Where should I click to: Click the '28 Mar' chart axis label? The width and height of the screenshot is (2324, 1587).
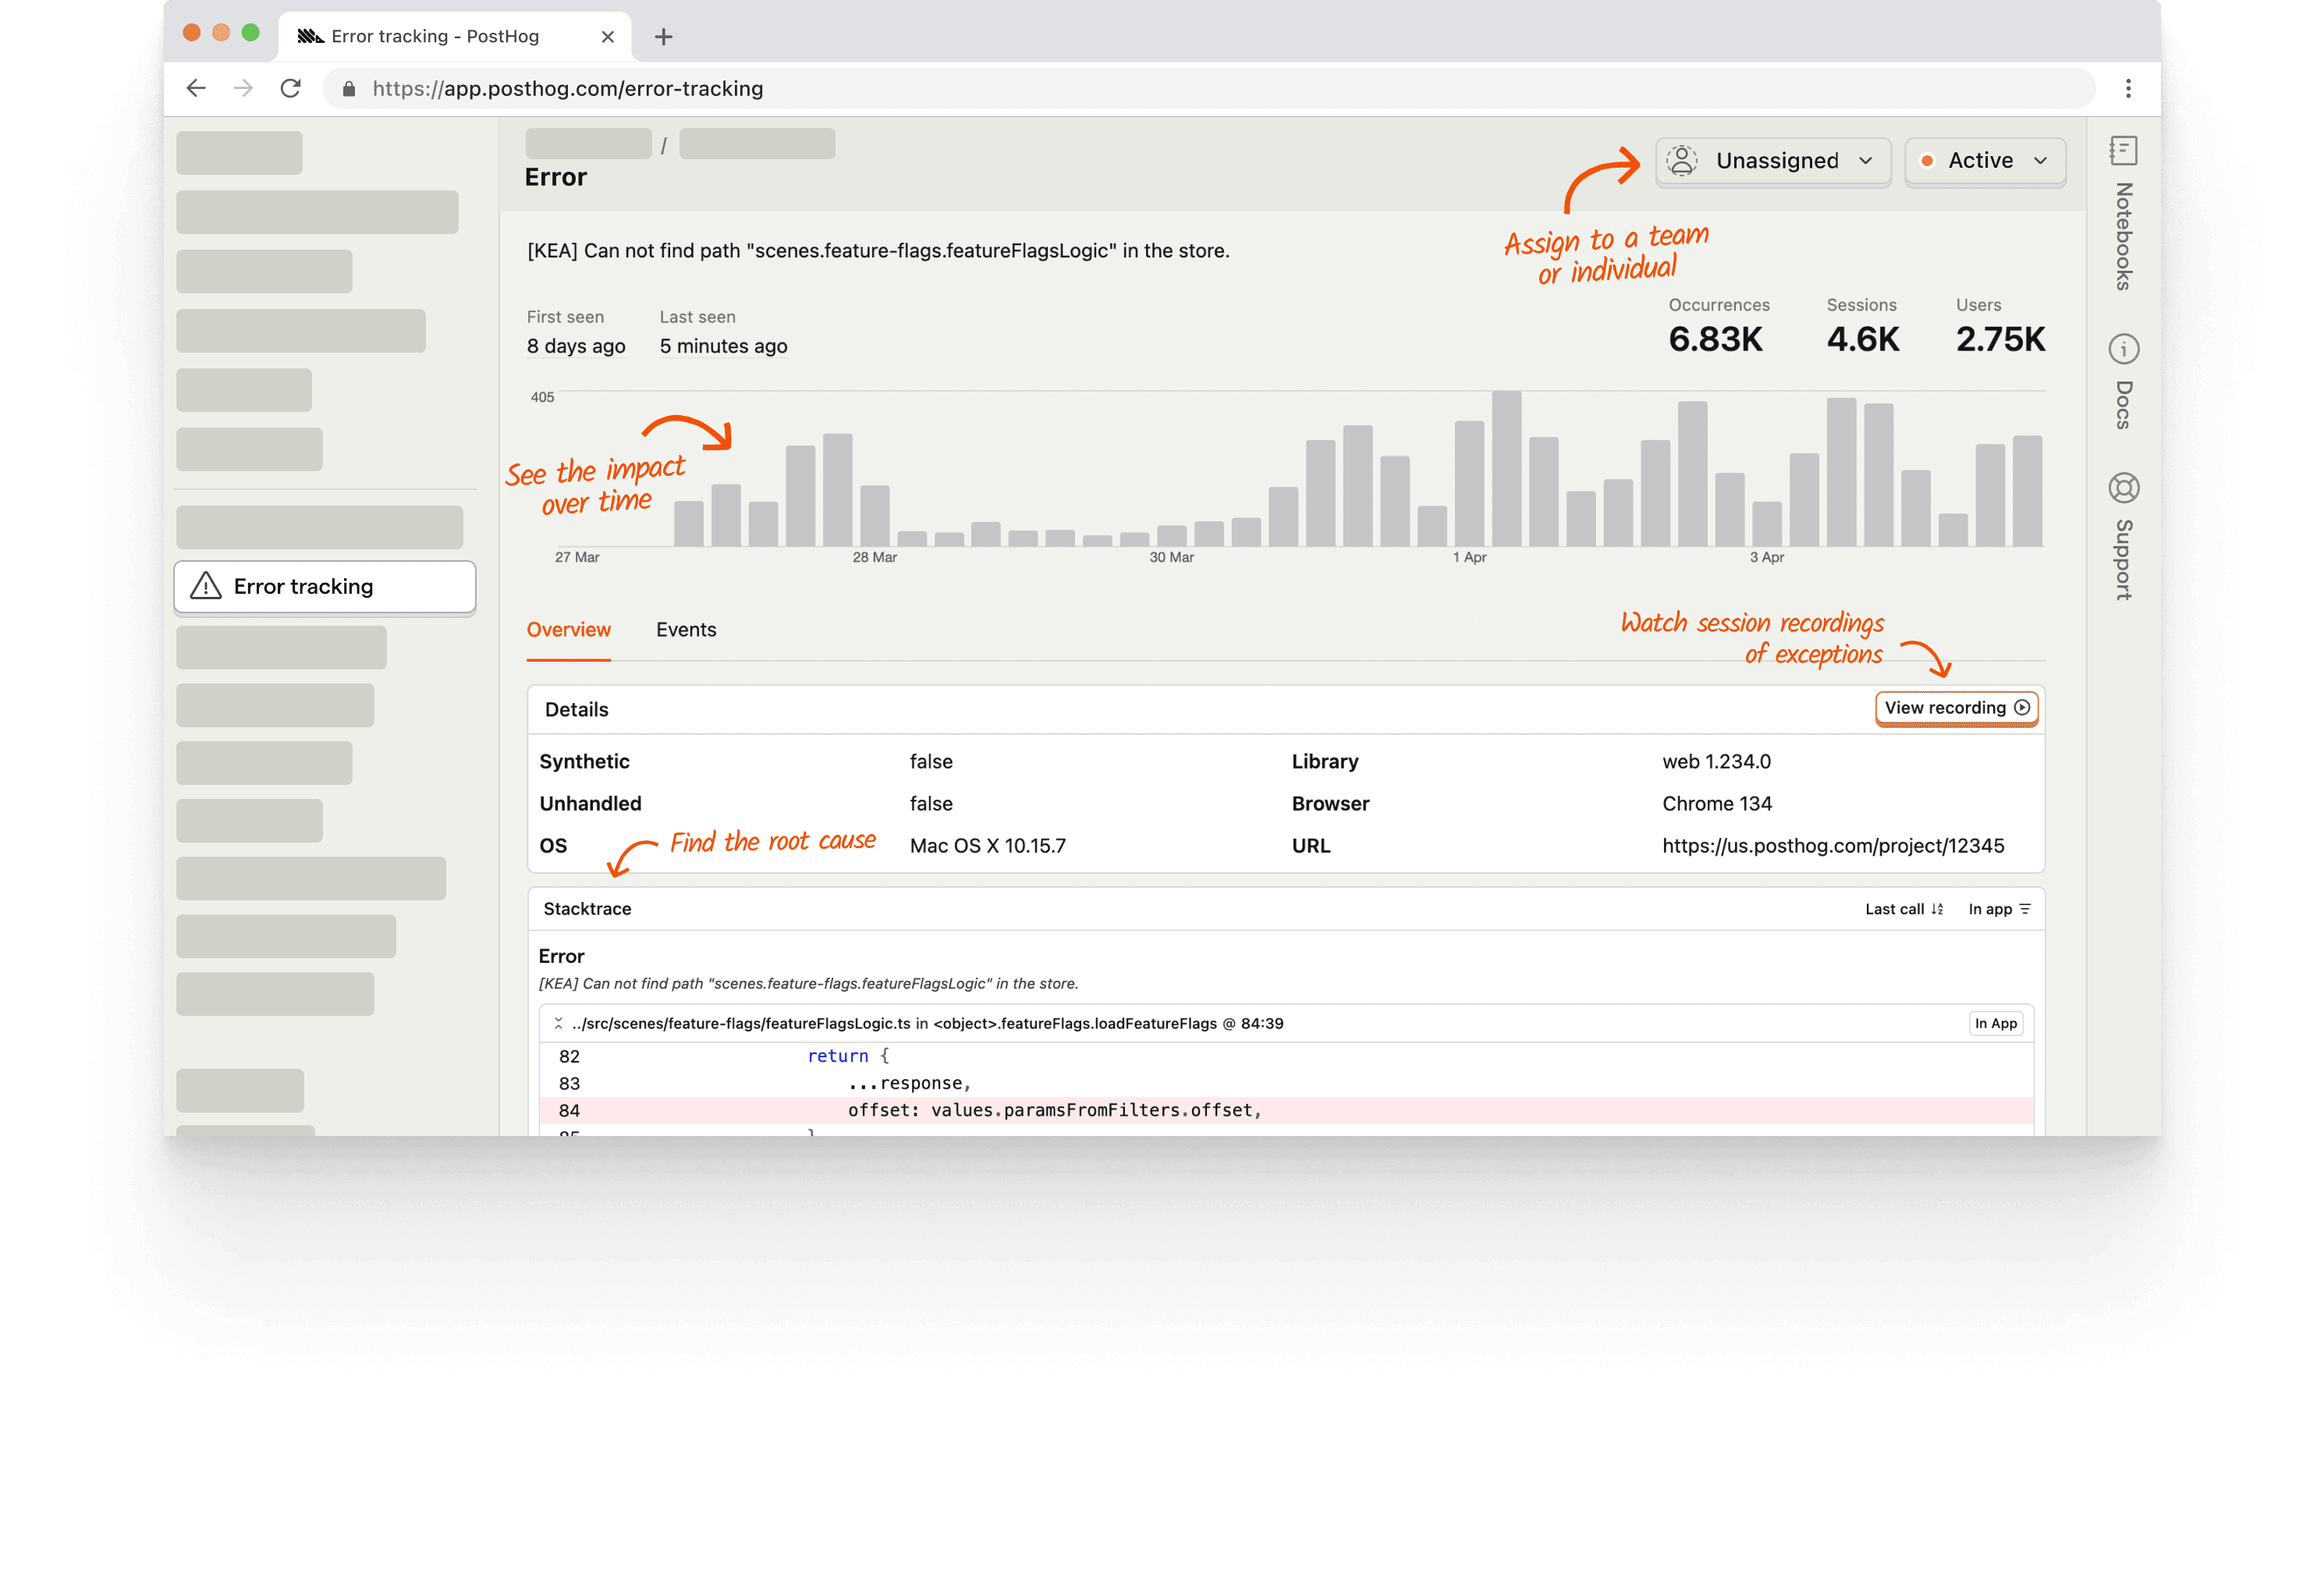(874, 558)
